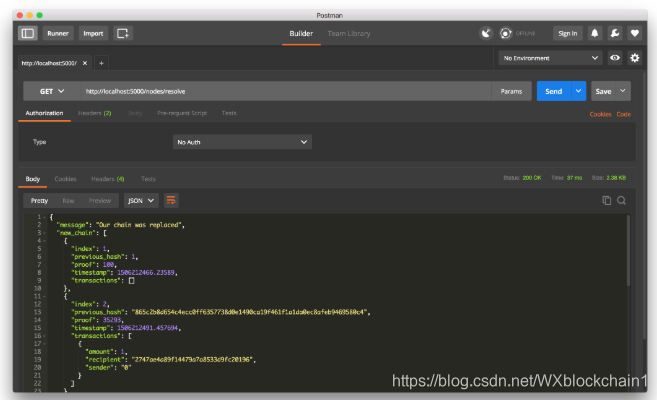Open manage environments gear icon
This screenshot has height=400, width=657.
click(635, 58)
